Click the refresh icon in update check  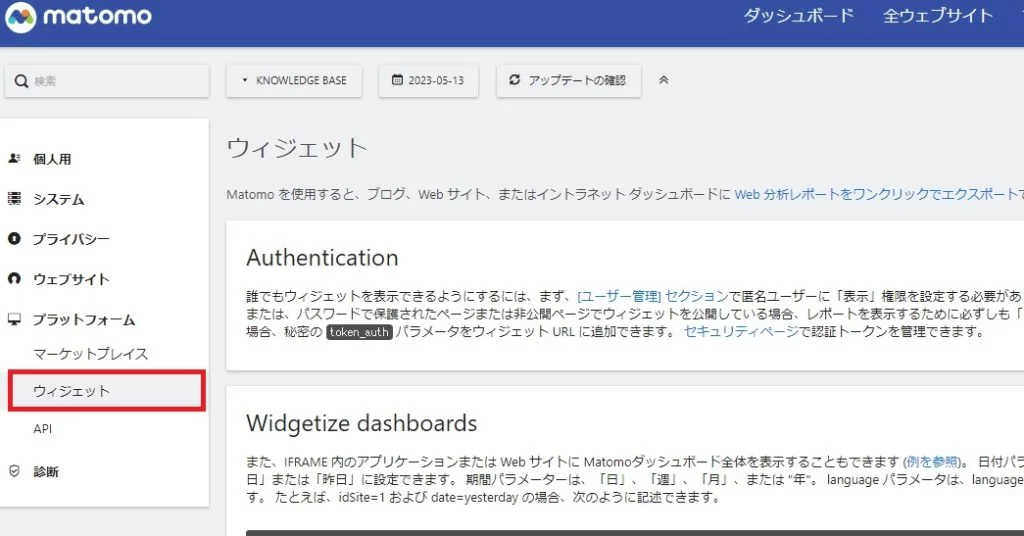(515, 80)
